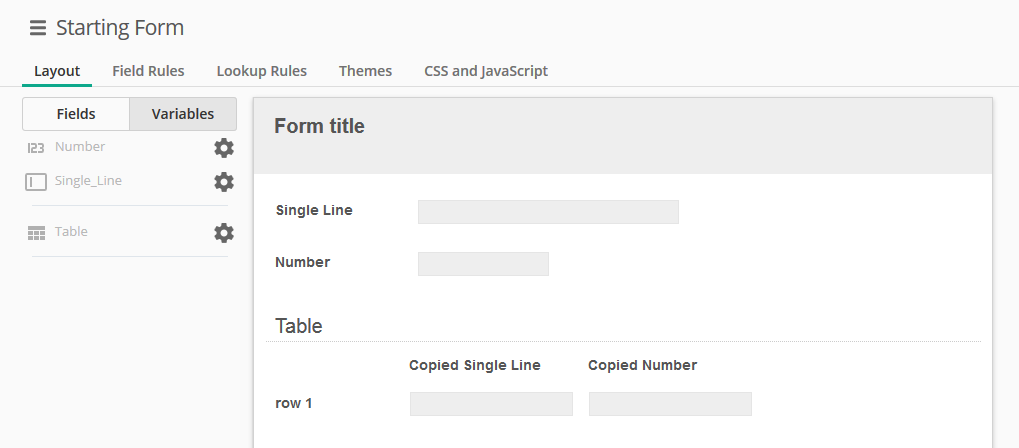Click the Single Line input box
This screenshot has height=448, width=1019.
pyautogui.click(x=548, y=212)
